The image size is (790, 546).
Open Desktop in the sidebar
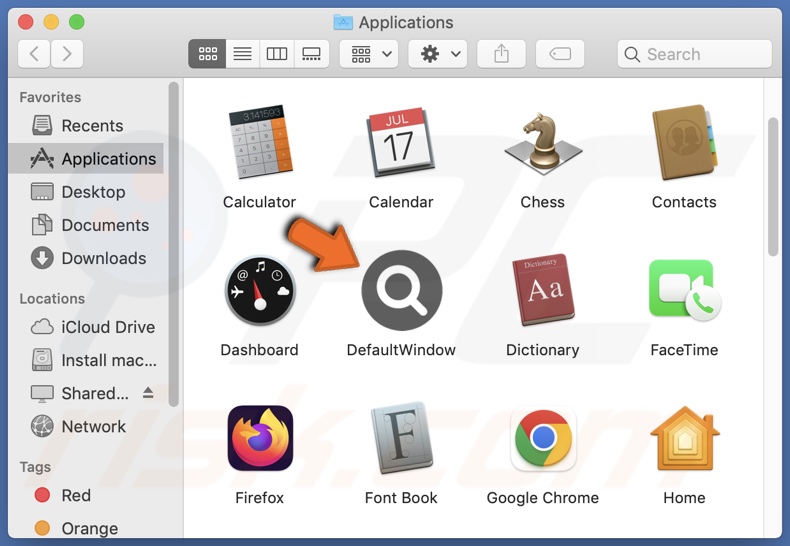click(x=86, y=192)
